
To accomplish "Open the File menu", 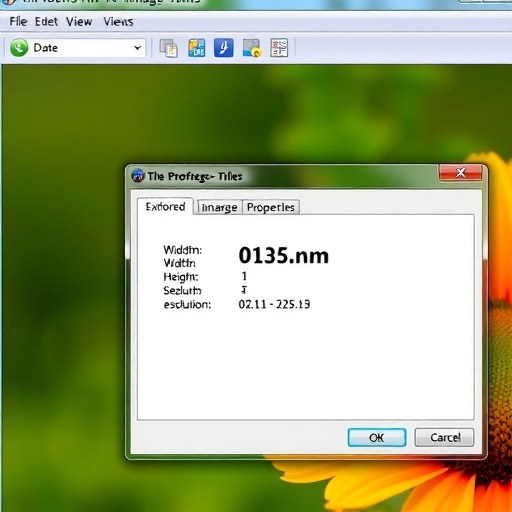I will pyautogui.click(x=18, y=22).
